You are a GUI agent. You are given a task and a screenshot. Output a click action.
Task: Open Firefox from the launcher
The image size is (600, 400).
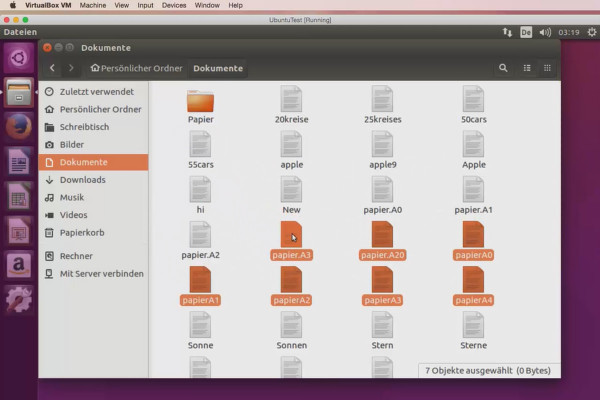point(19,127)
